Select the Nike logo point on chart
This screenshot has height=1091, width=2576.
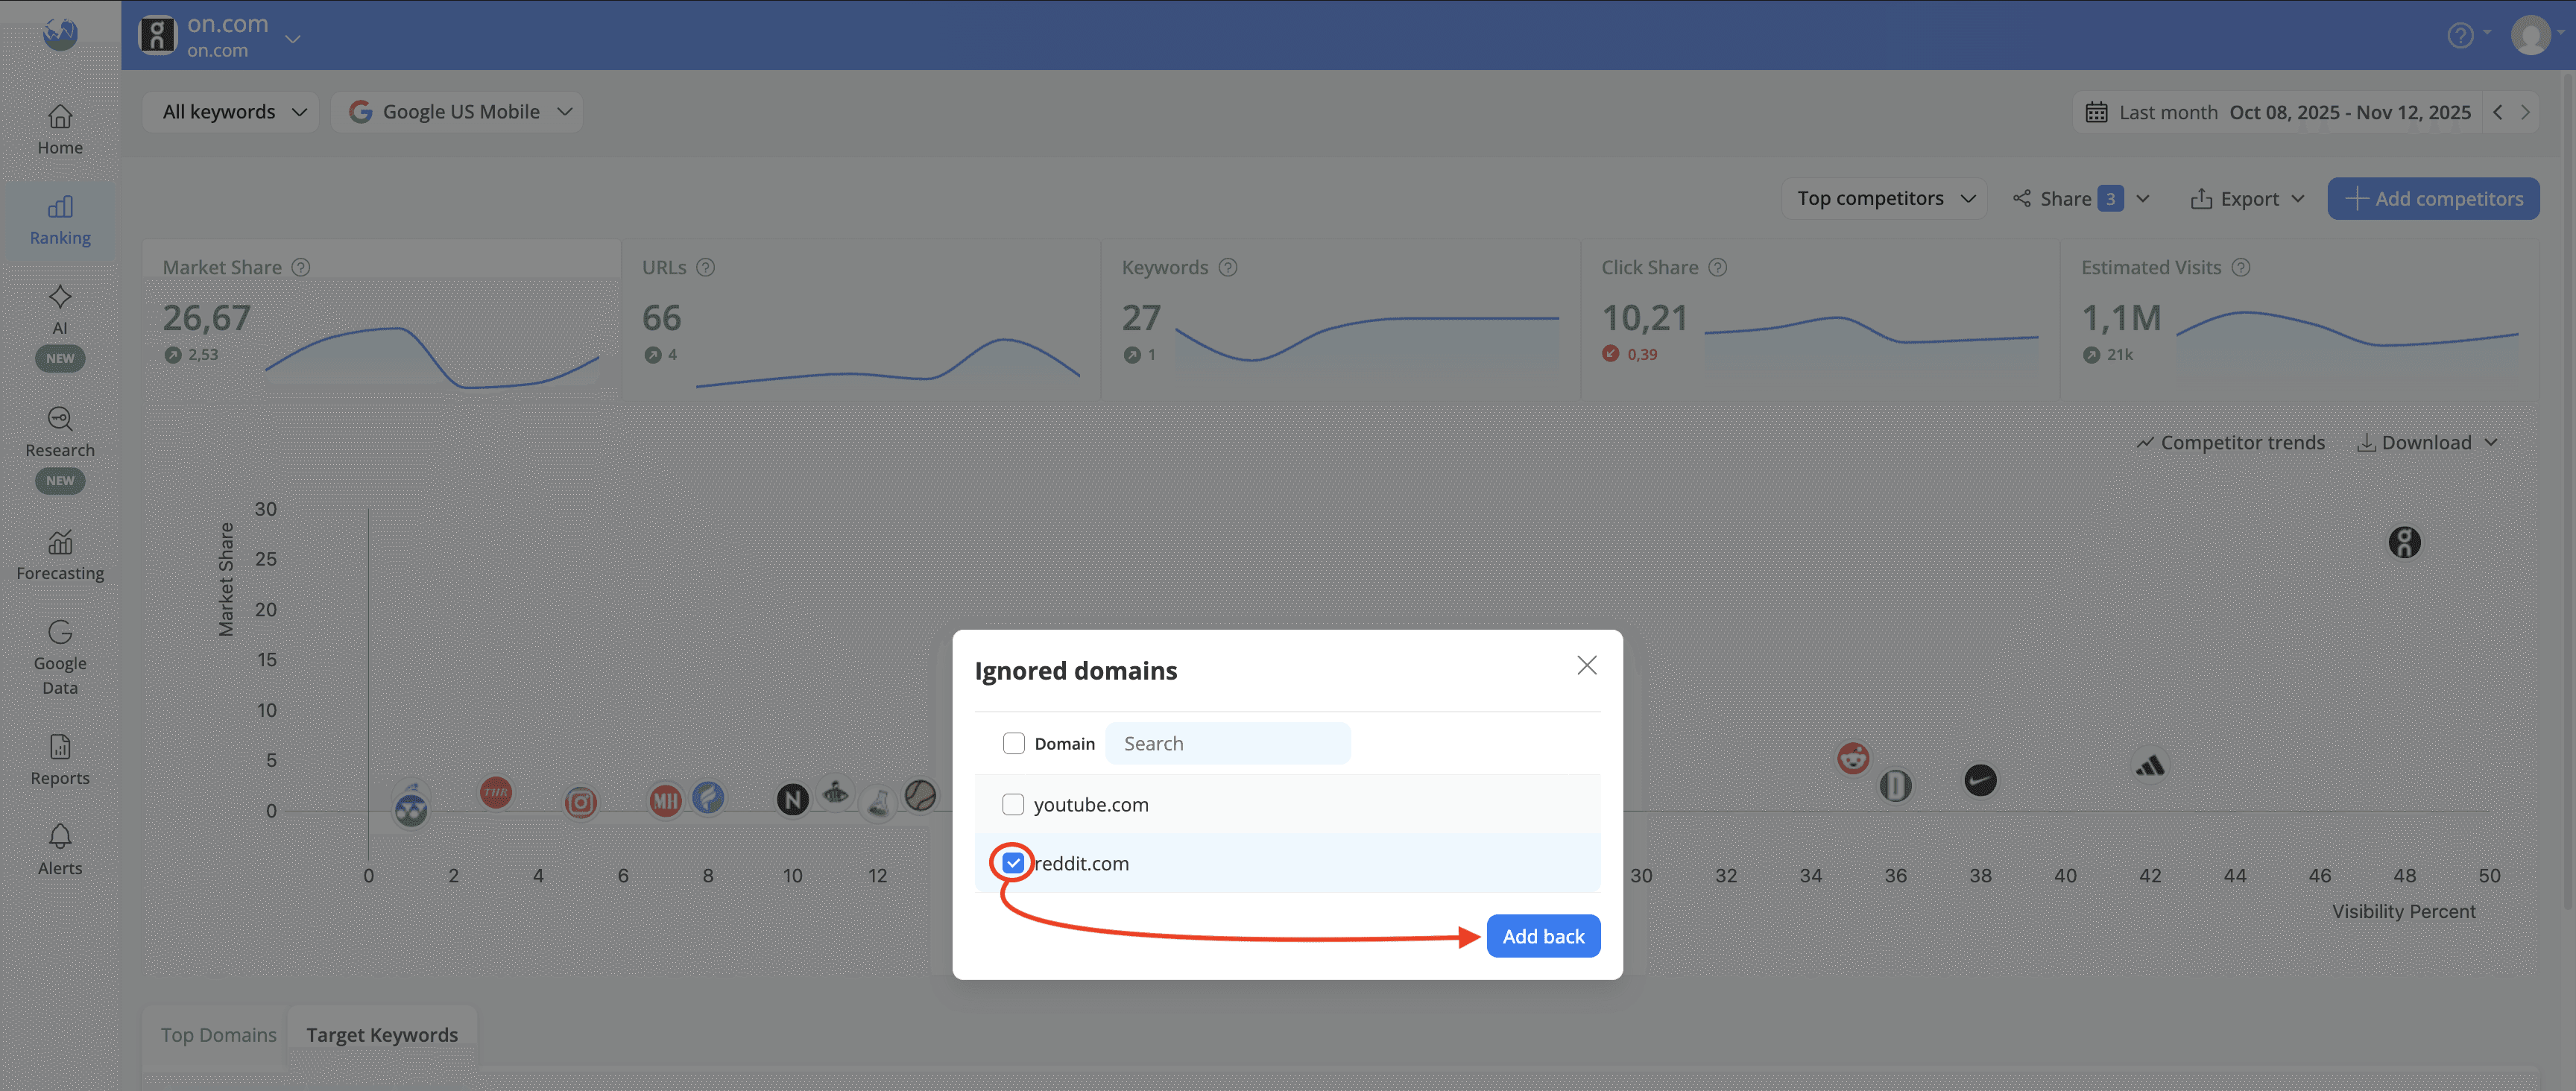pyautogui.click(x=1980, y=780)
